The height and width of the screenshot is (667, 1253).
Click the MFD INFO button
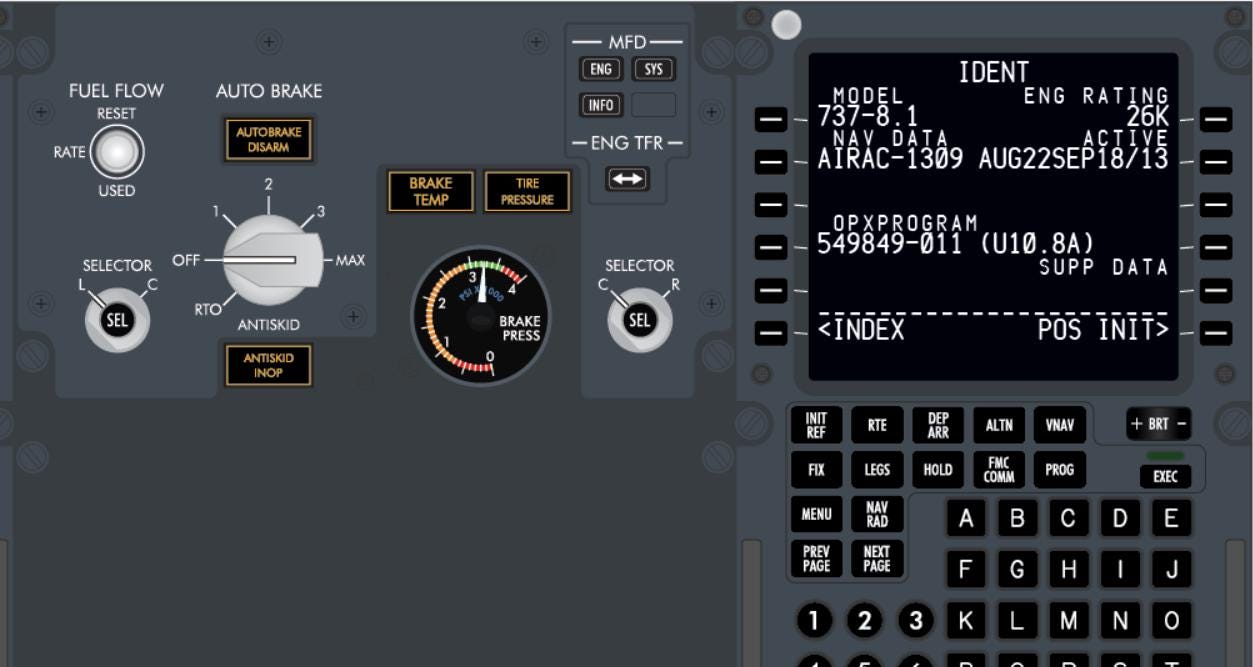pos(601,105)
